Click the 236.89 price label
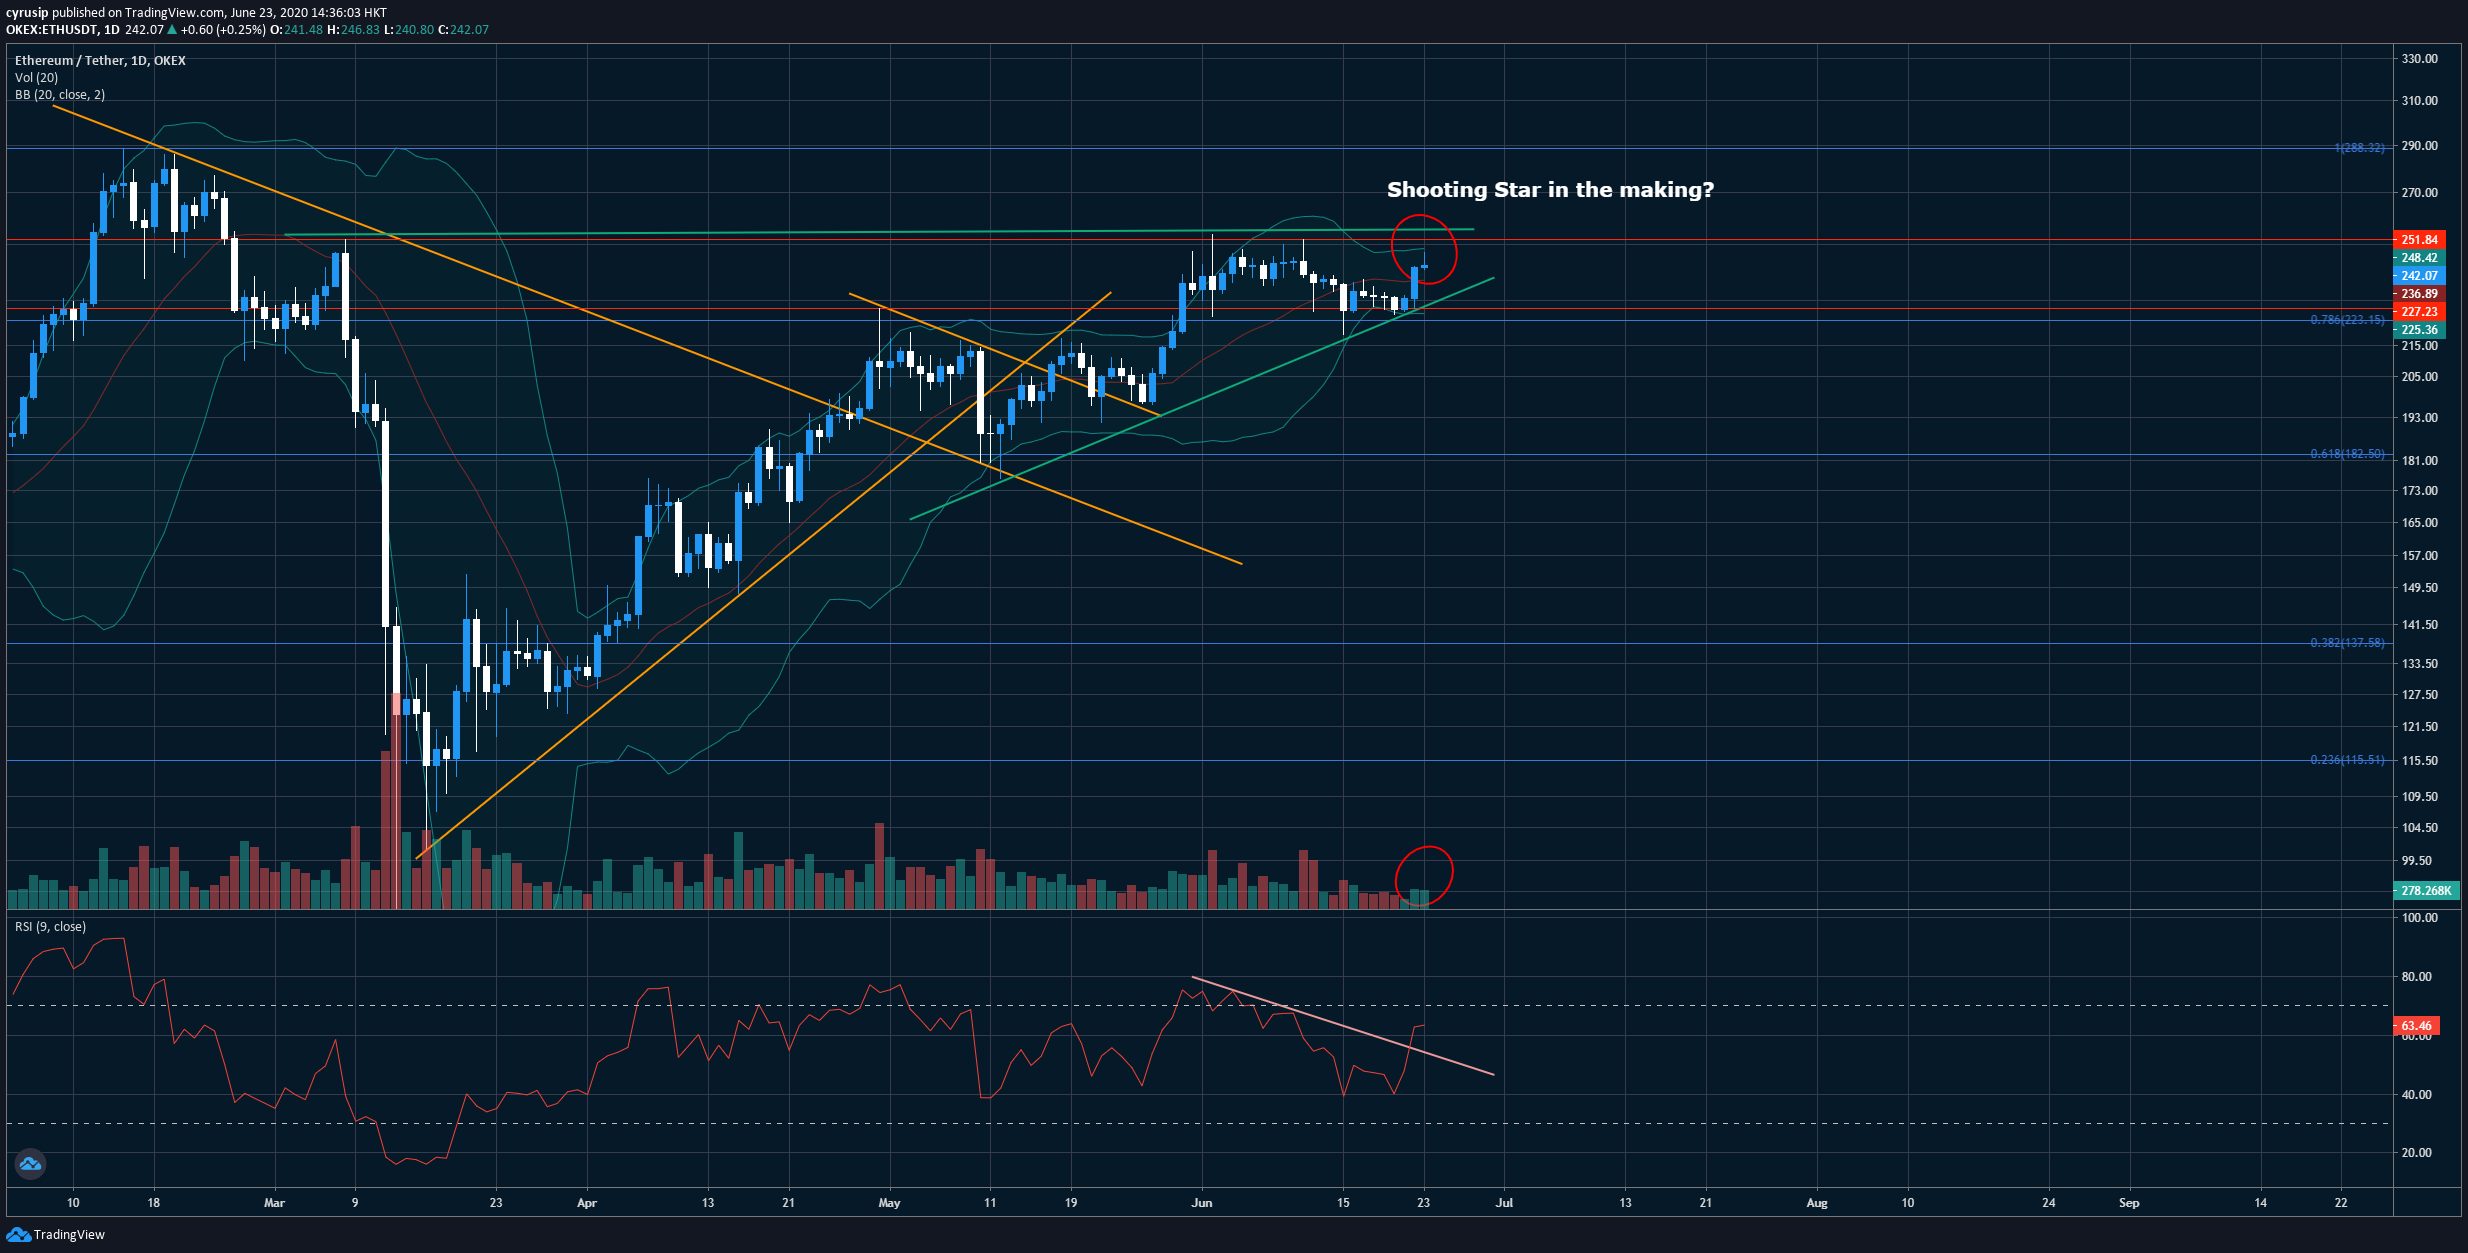Image resolution: width=2468 pixels, height=1253 pixels. [x=2419, y=294]
